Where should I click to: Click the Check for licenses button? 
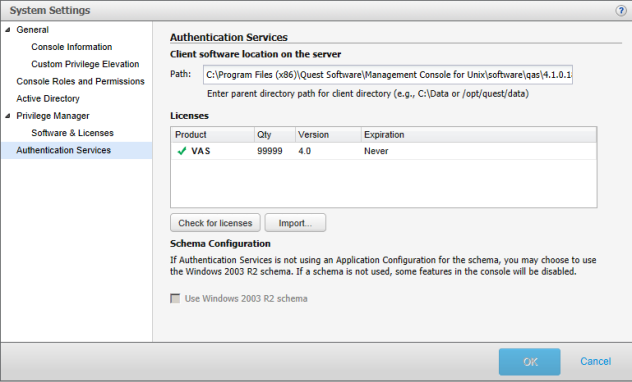215,223
